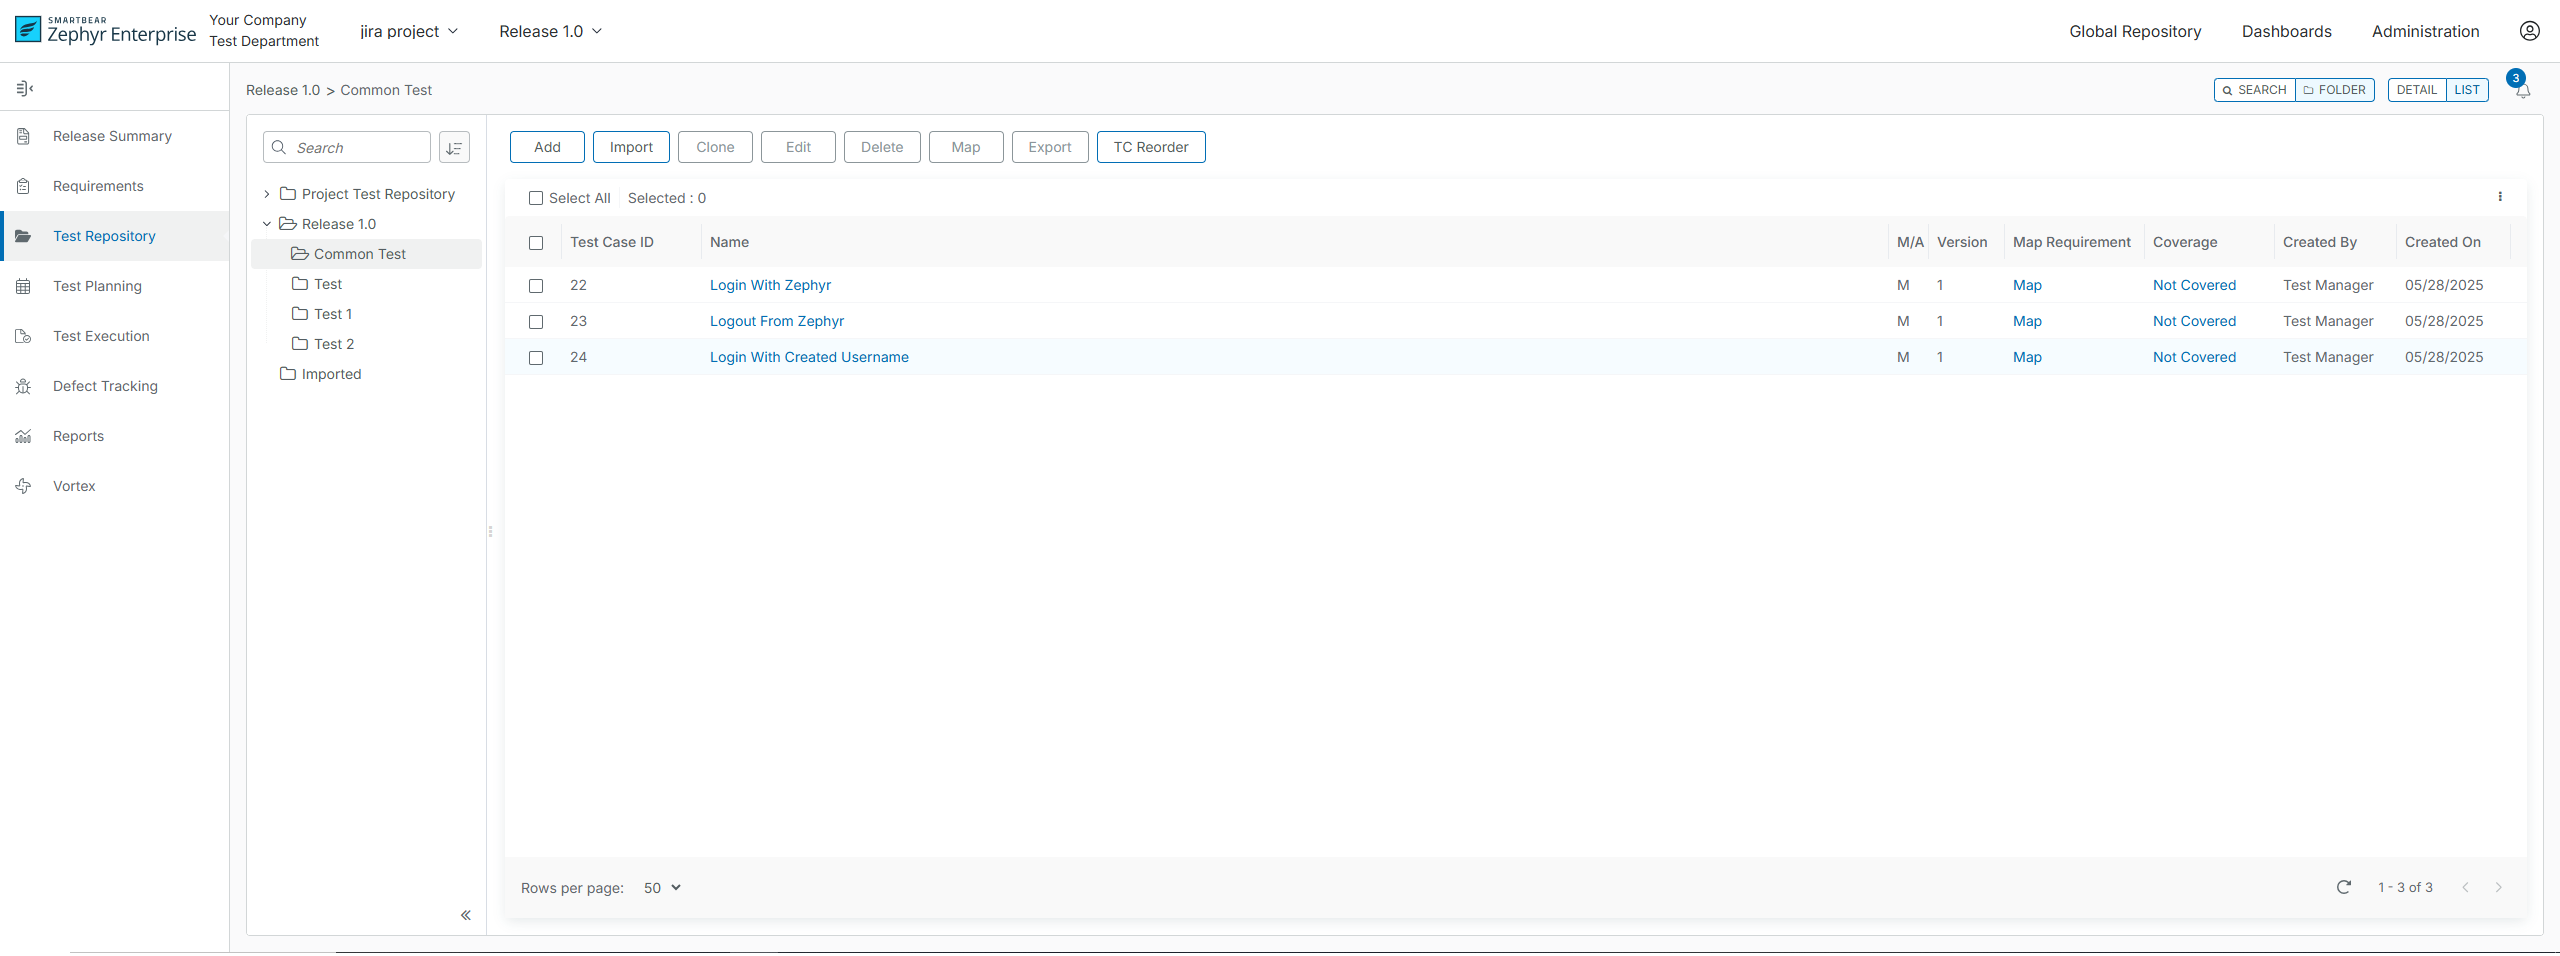Check the Select All checkbox
Screen dimensions: 2560x956
[x=537, y=198]
